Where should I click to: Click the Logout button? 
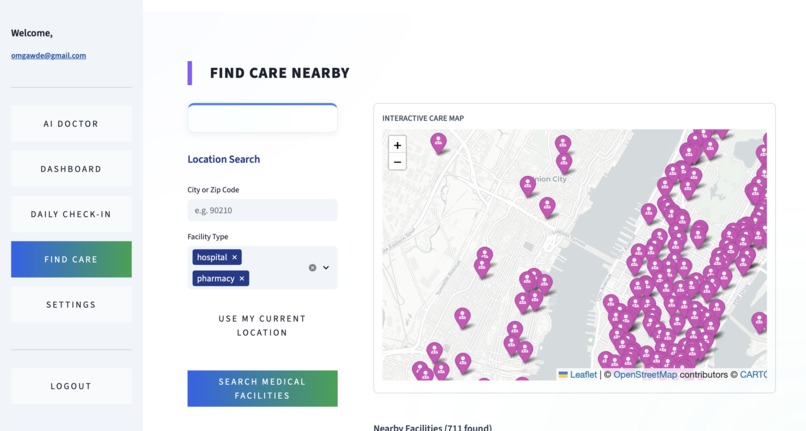pyautogui.click(x=71, y=386)
